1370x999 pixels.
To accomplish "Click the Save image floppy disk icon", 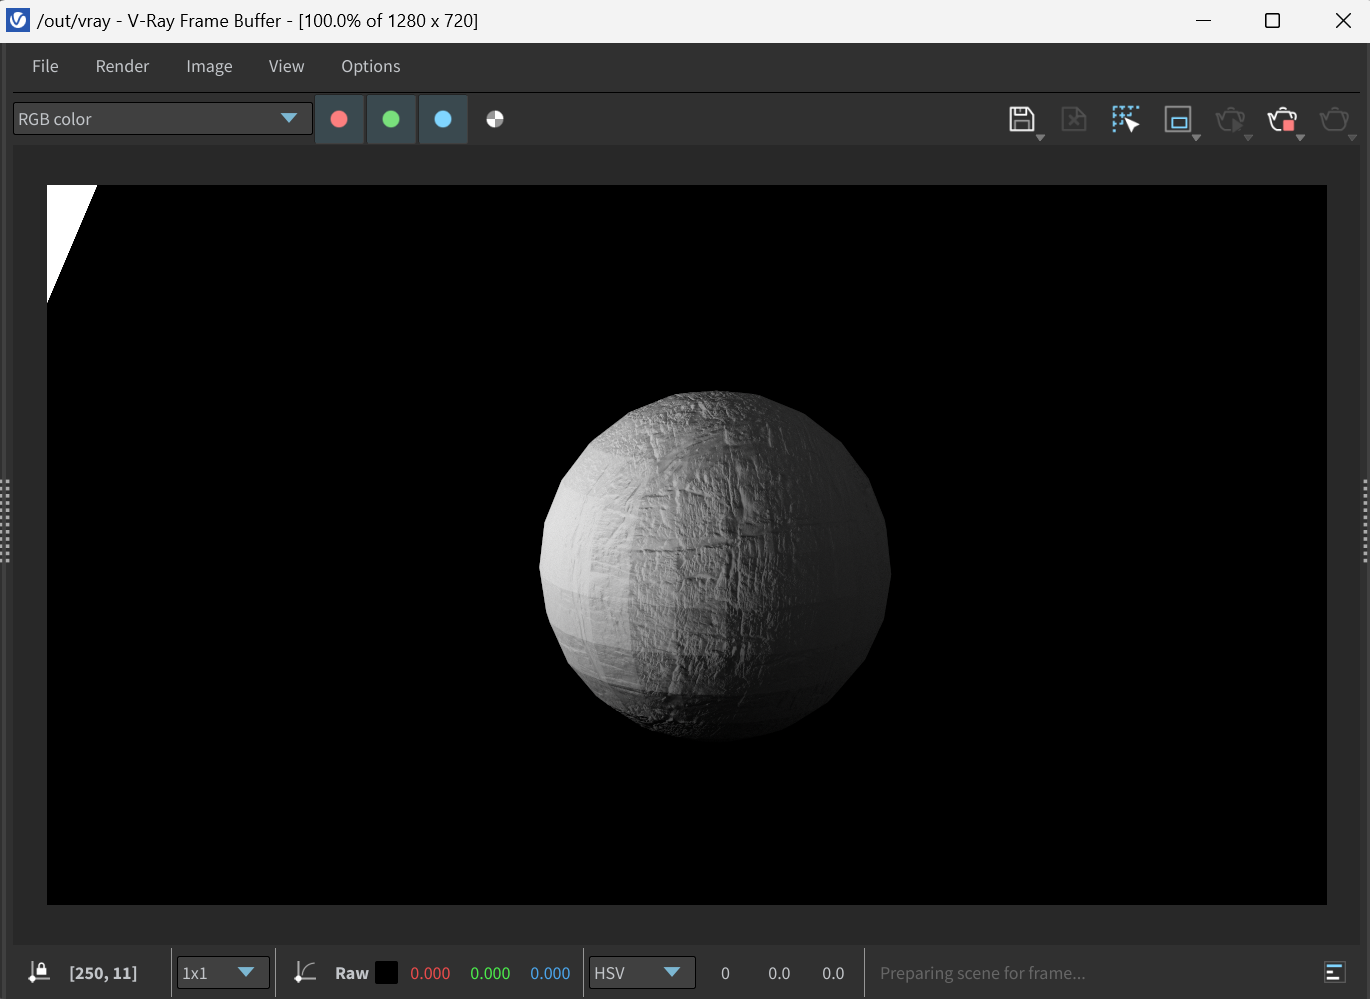I will (1021, 119).
